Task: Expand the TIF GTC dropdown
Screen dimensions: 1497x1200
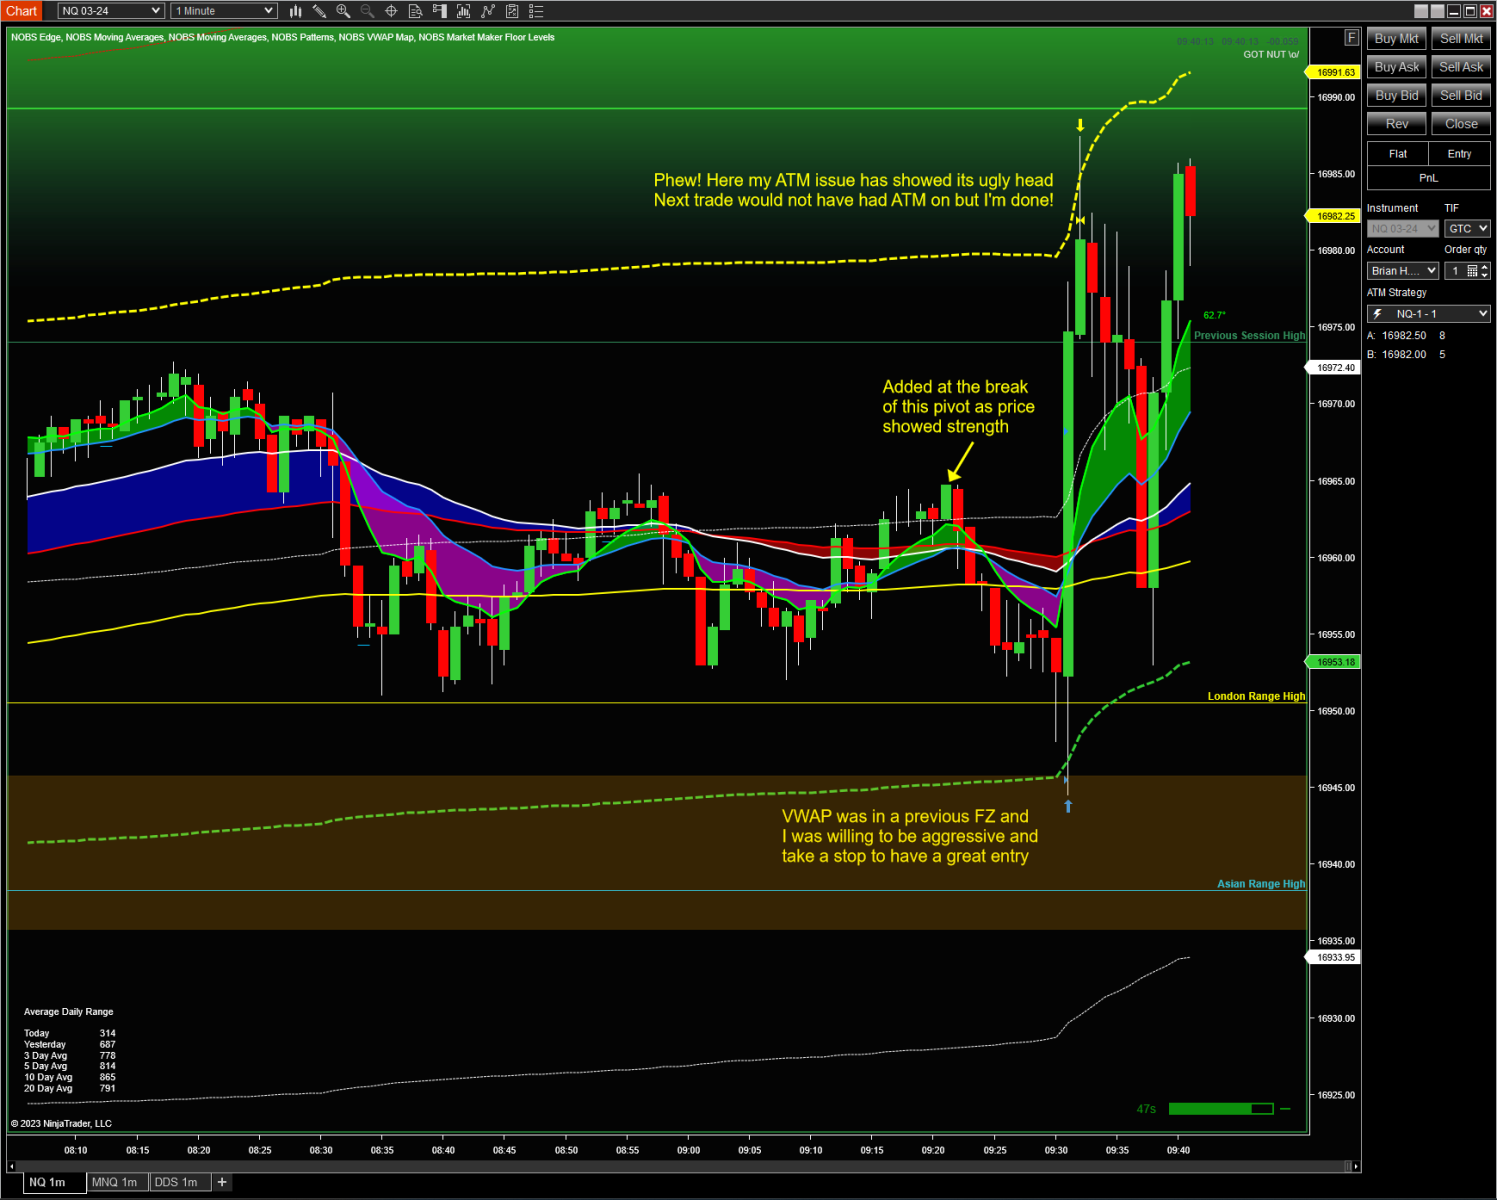Action: coord(1467,229)
